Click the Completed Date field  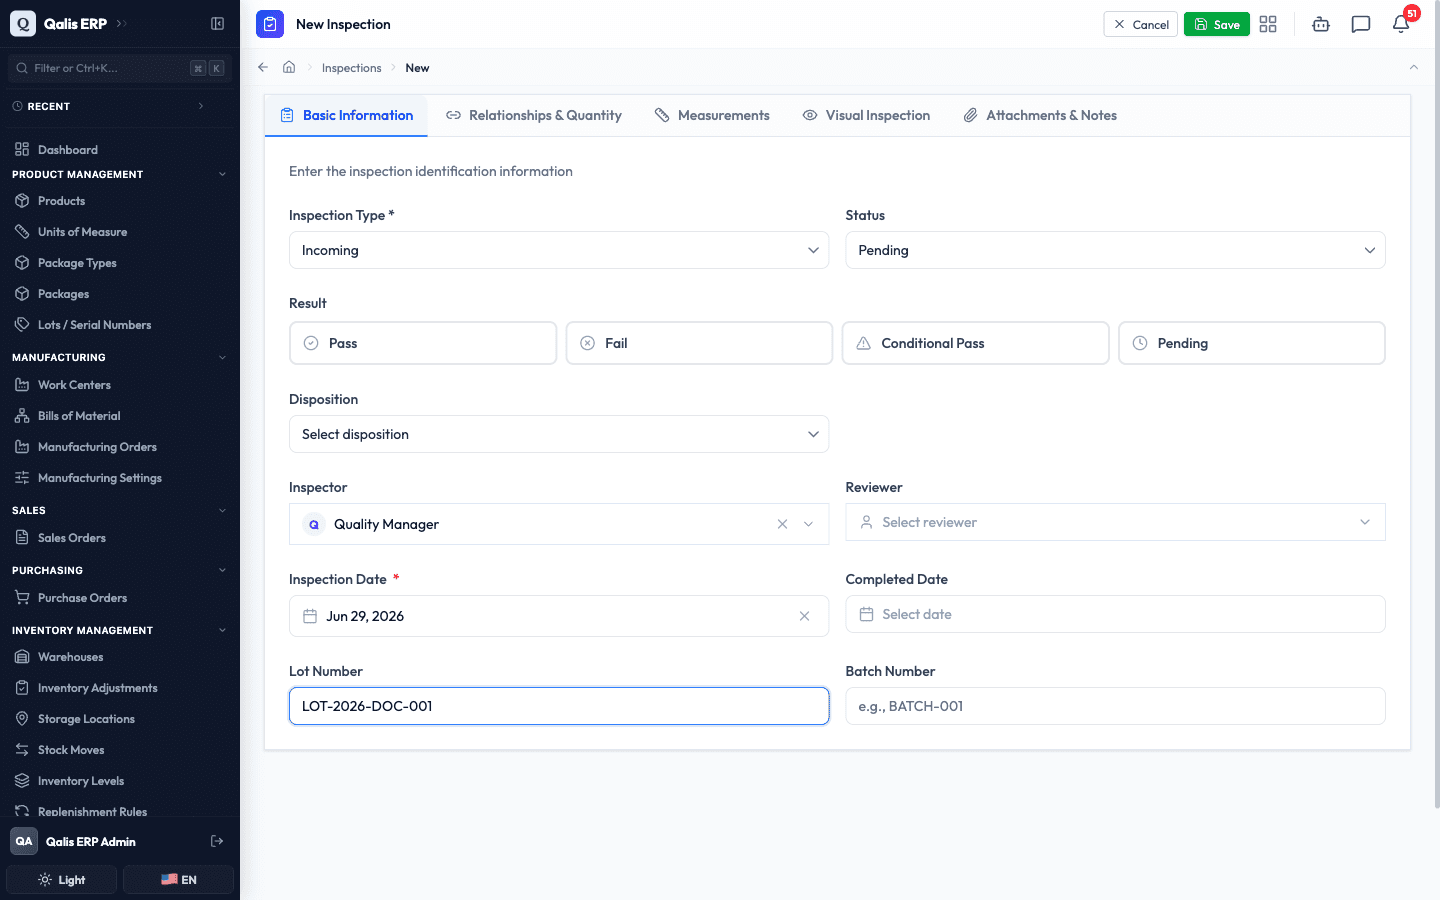click(1115, 614)
